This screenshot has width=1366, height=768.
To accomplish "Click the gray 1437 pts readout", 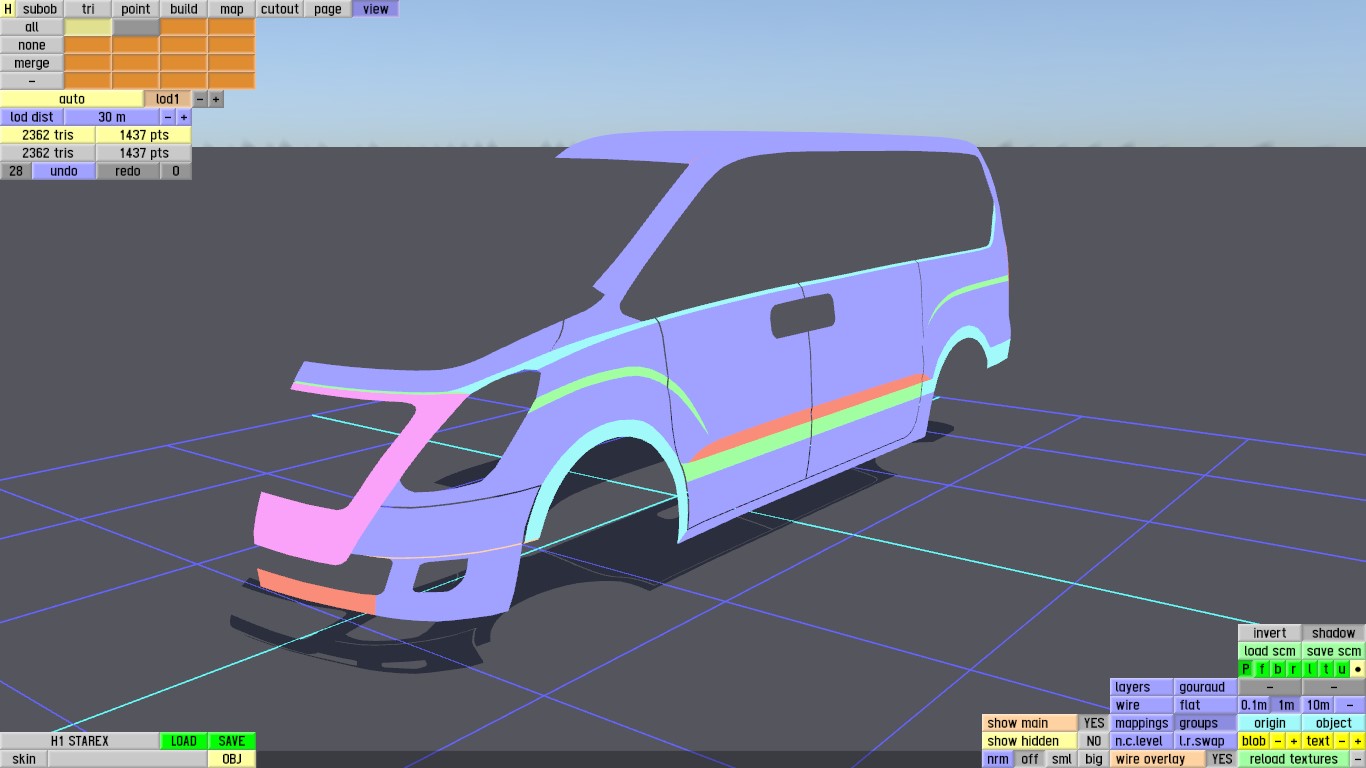I will pos(144,153).
